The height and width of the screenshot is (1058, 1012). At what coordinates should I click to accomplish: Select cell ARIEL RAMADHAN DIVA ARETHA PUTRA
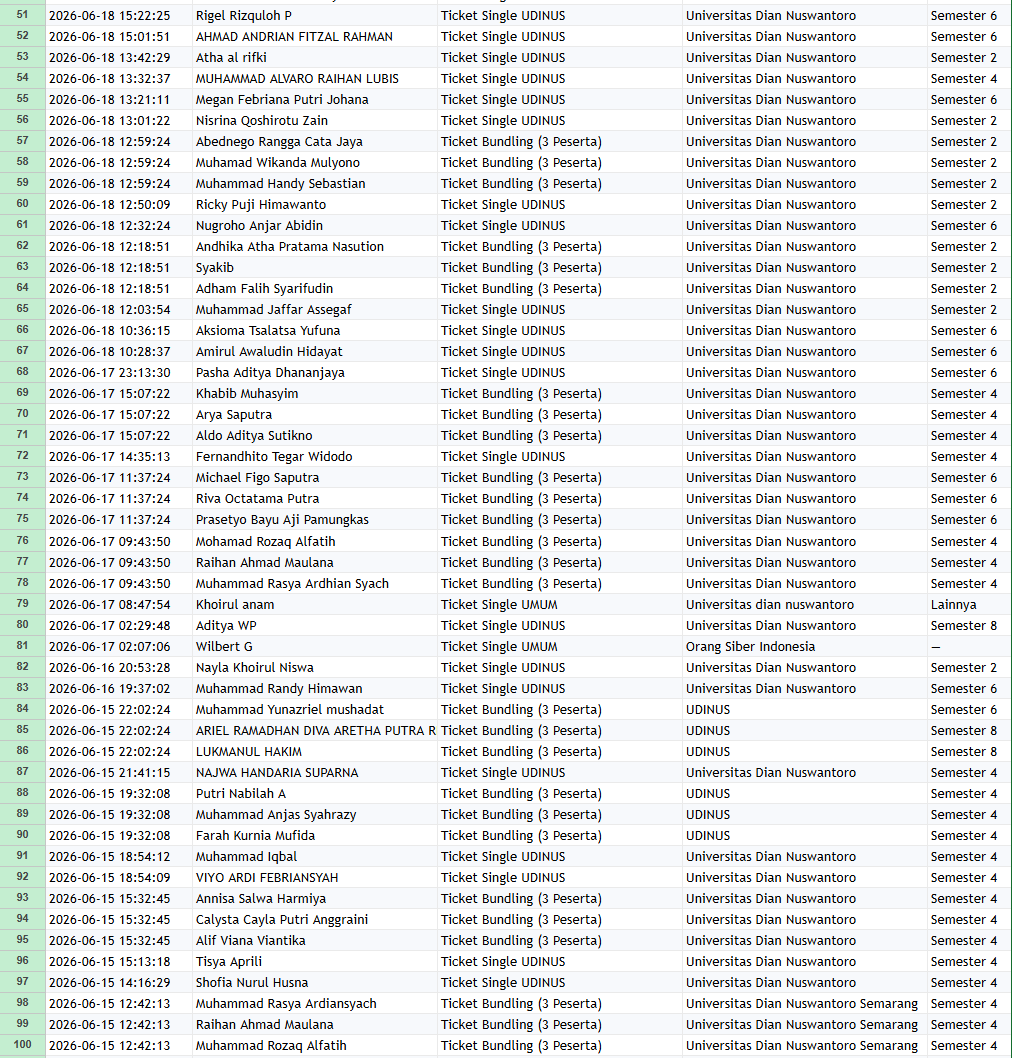[314, 730]
